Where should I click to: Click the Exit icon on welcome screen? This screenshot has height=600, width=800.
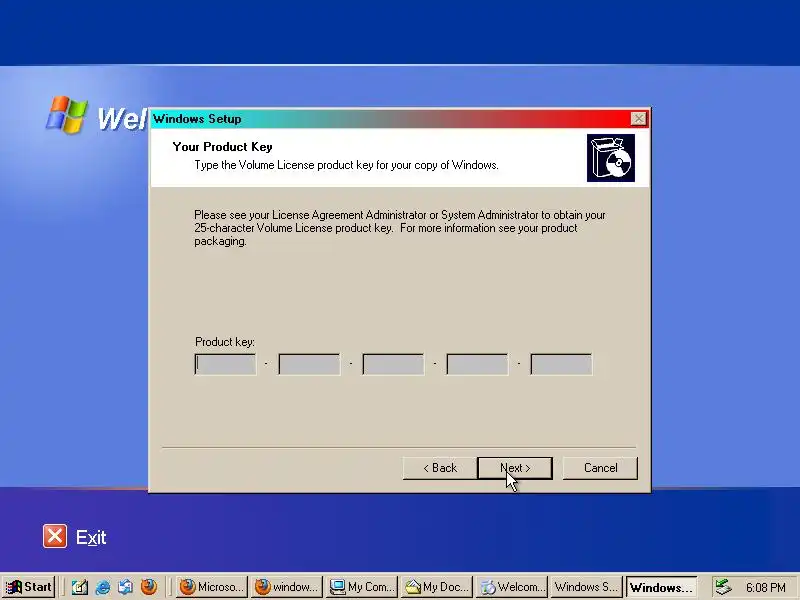[55, 536]
